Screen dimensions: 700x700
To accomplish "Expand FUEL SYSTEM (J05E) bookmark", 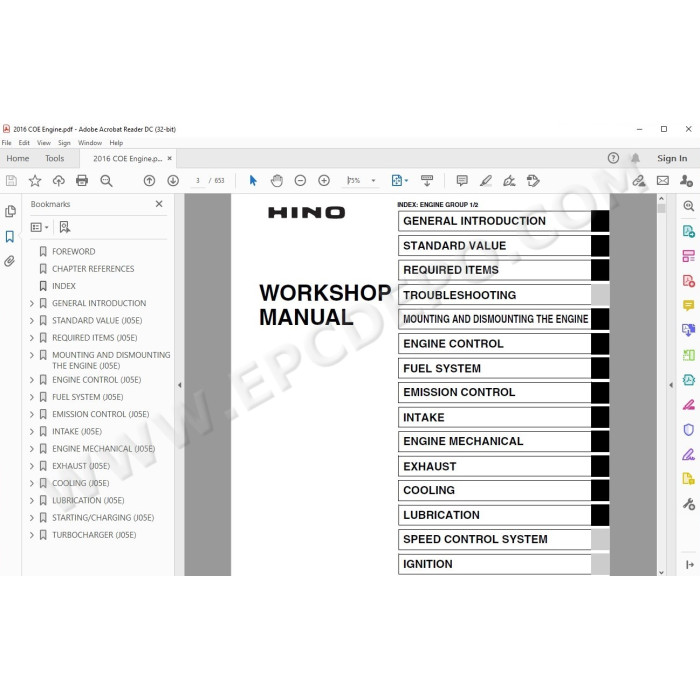I will [32, 397].
